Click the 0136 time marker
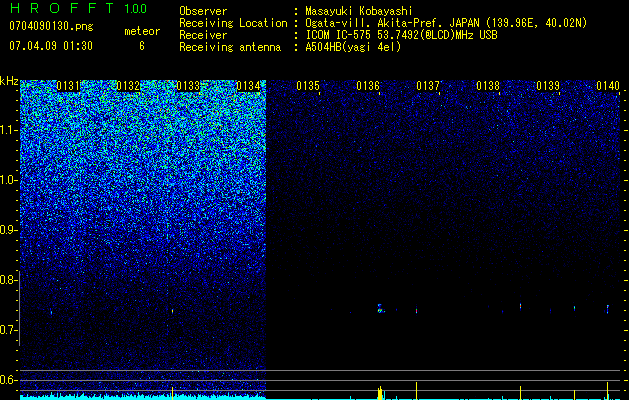Screen dimensions: 629x400 click(x=367, y=86)
